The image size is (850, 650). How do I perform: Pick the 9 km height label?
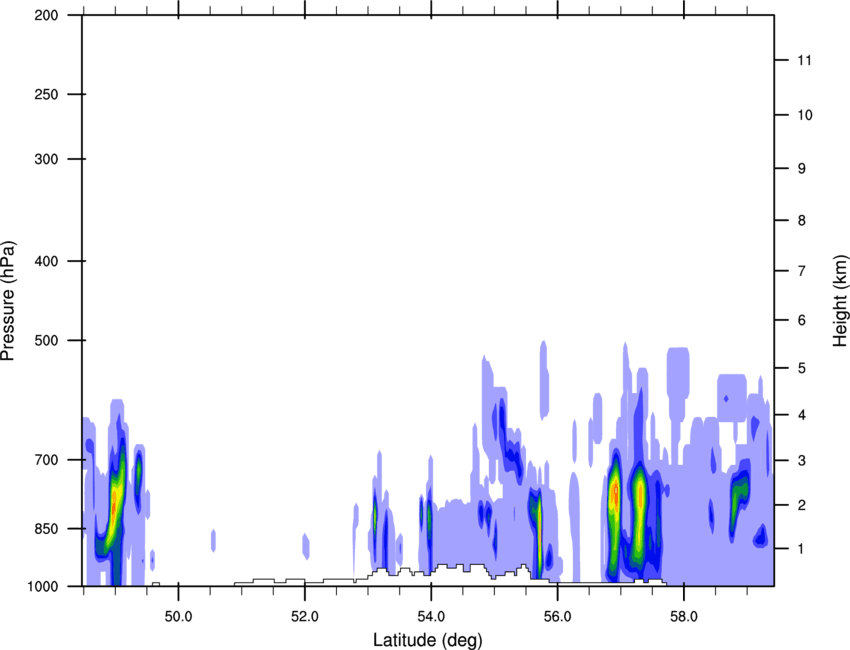pos(801,169)
